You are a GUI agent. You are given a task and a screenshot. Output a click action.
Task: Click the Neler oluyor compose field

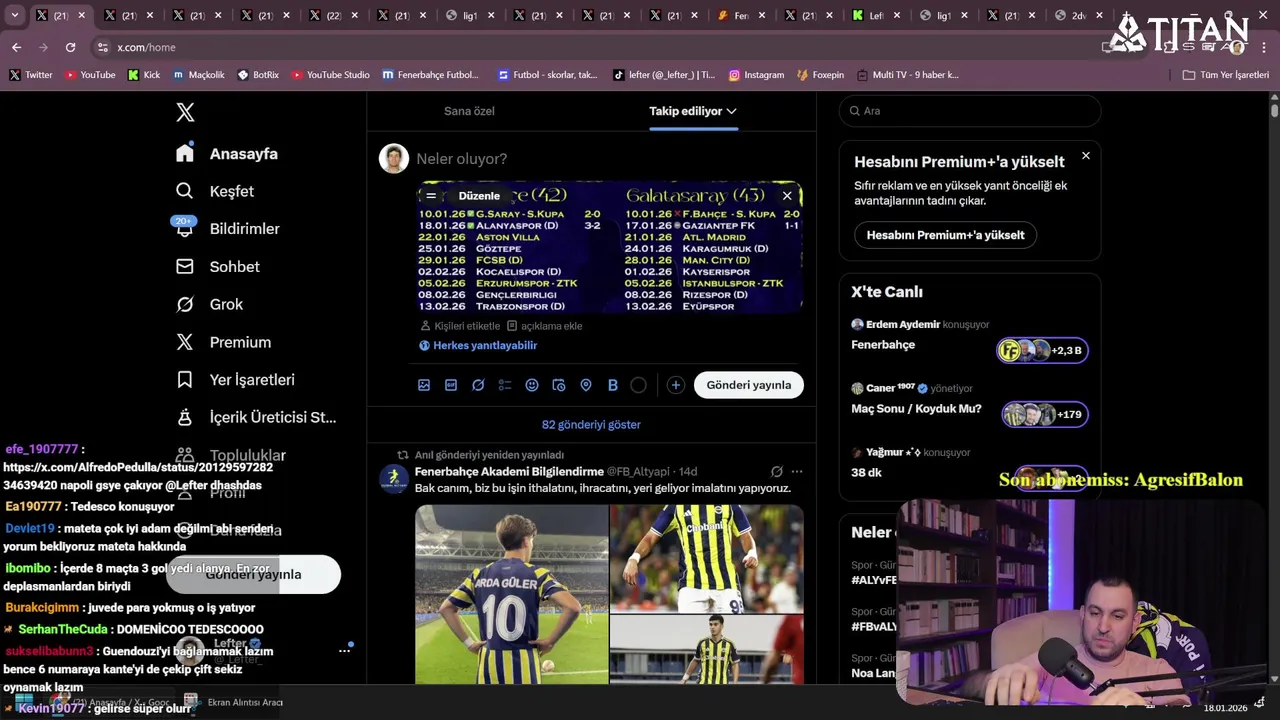tap(606, 159)
